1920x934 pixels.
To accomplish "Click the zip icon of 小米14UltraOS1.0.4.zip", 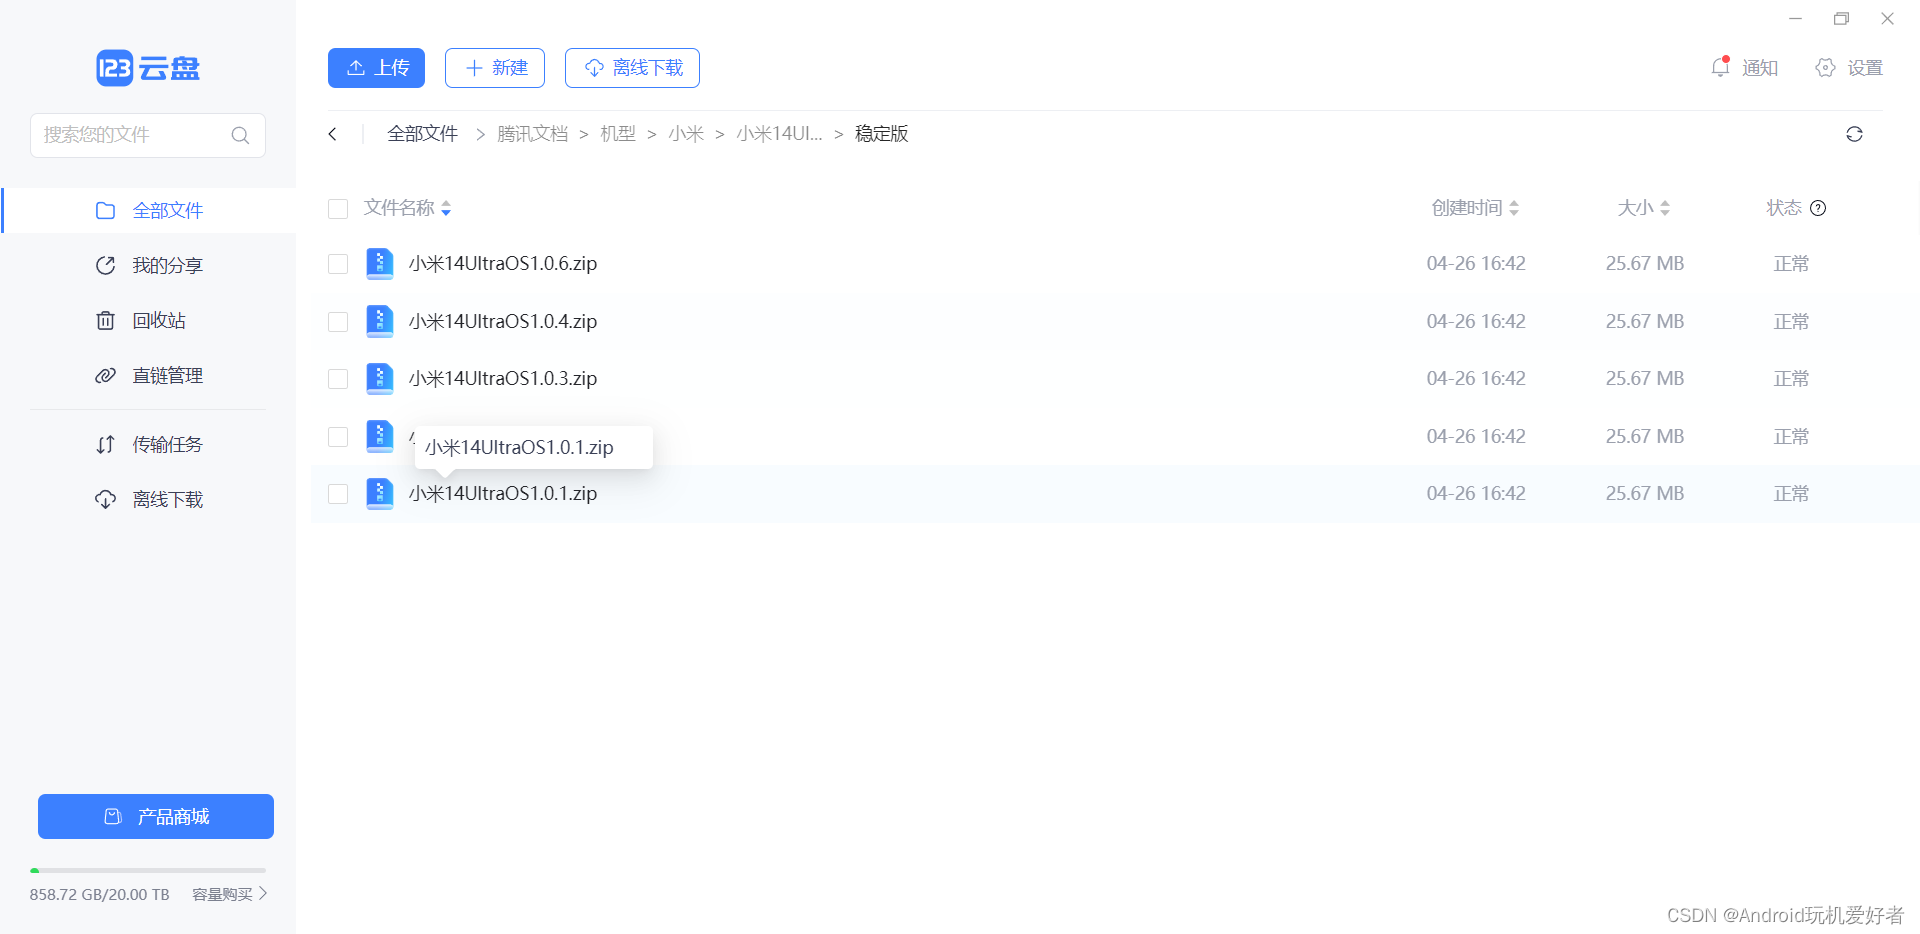I will click(379, 321).
